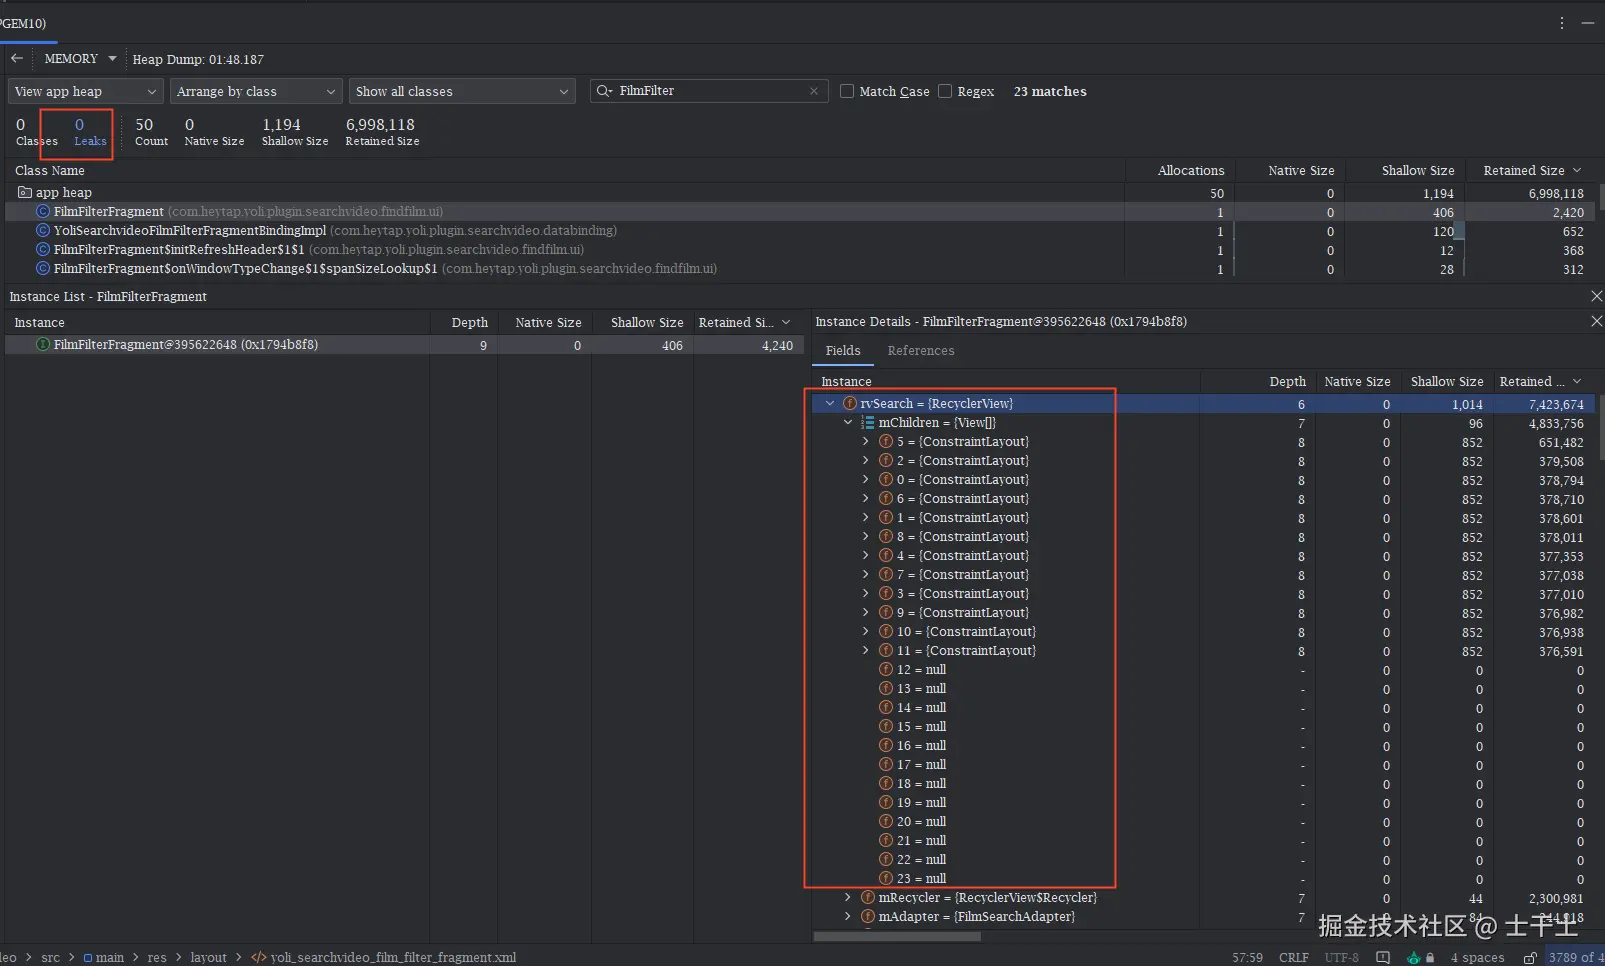
Task: Click the app heap folder icon
Action: point(25,192)
